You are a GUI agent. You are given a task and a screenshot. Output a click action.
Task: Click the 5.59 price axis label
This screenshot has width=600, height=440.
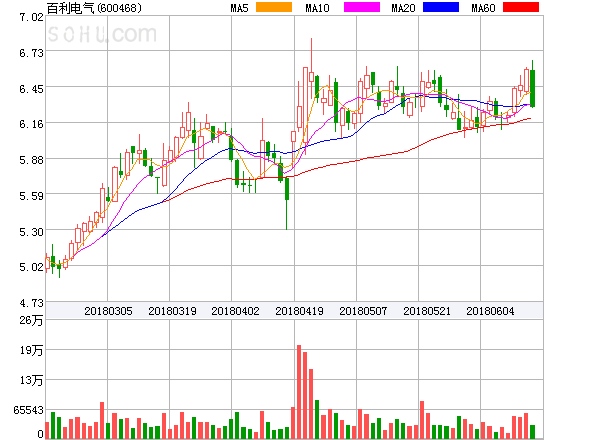[31, 196]
